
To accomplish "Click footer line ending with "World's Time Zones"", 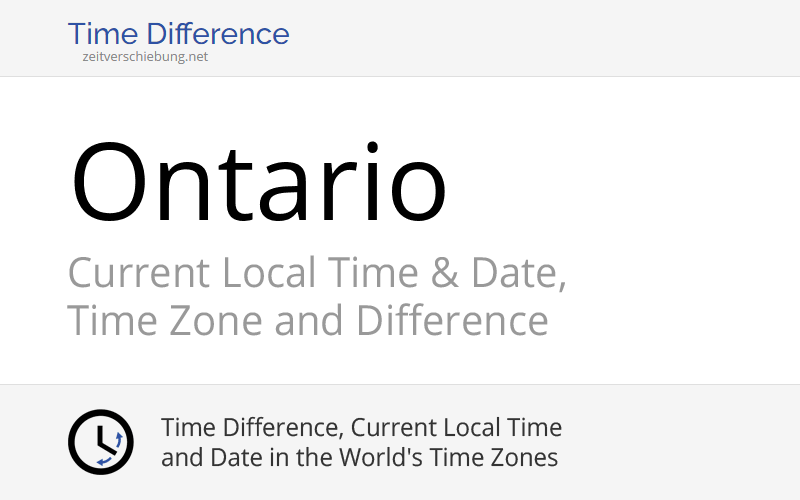I will 359,458.
